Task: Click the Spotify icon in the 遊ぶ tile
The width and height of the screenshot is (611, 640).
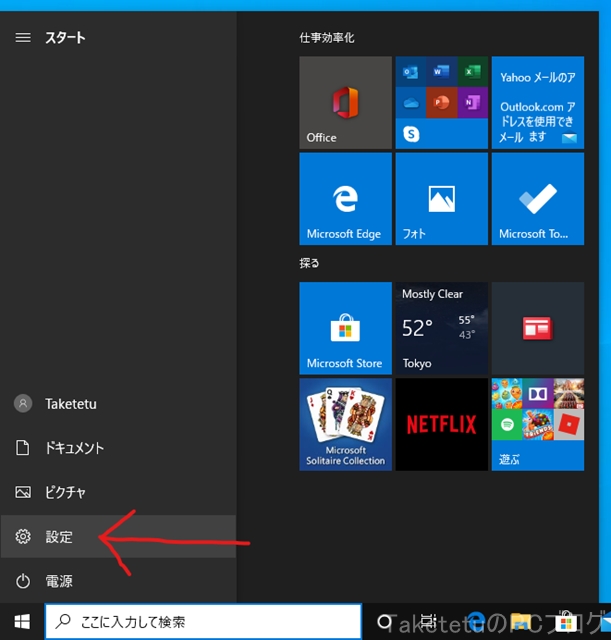Action: (507, 424)
